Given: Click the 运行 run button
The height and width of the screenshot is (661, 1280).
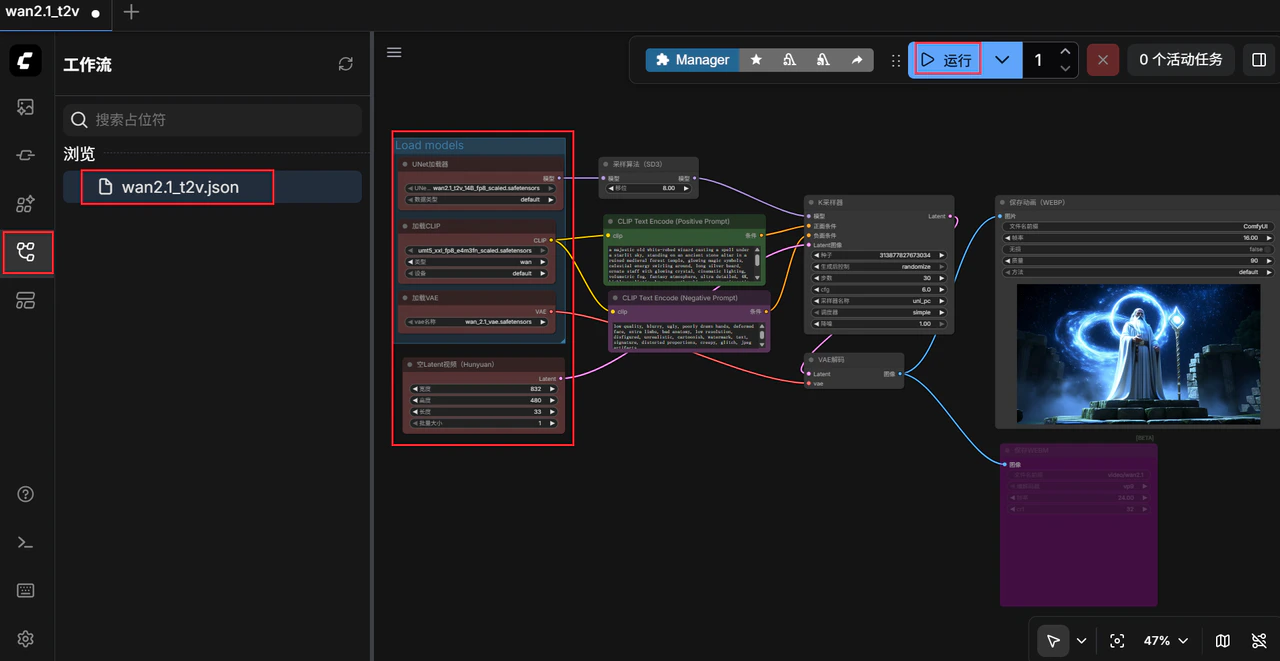Looking at the screenshot, I should pyautogui.click(x=946, y=60).
